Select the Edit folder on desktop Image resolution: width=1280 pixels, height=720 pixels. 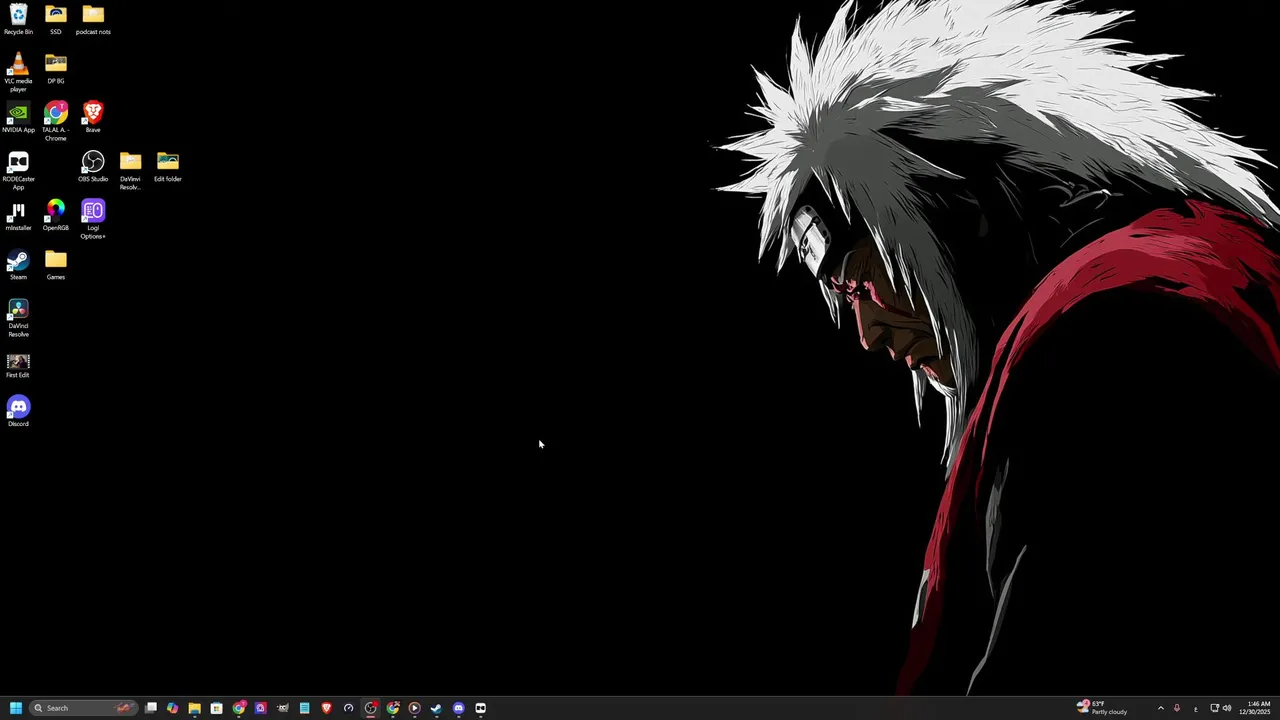(x=168, y=167)
